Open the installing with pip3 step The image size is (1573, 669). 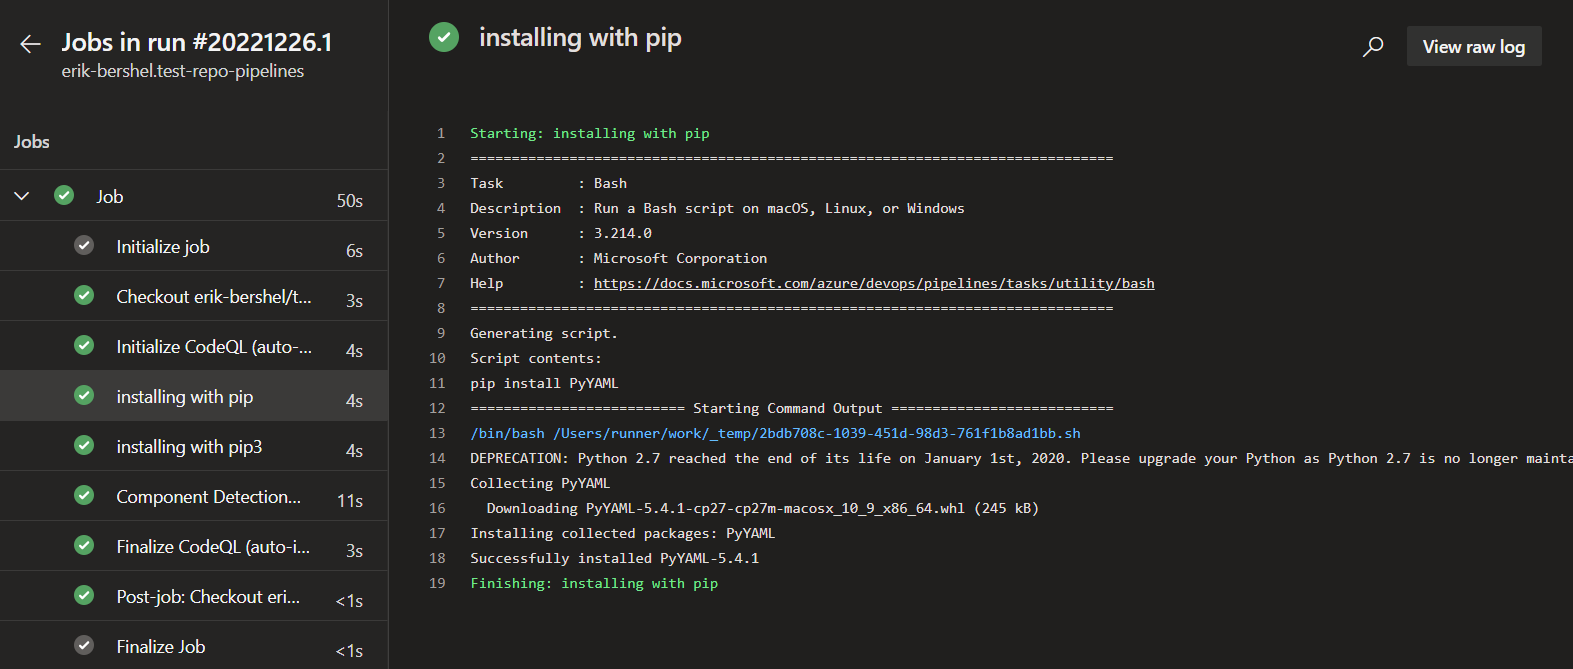(194, 446)
